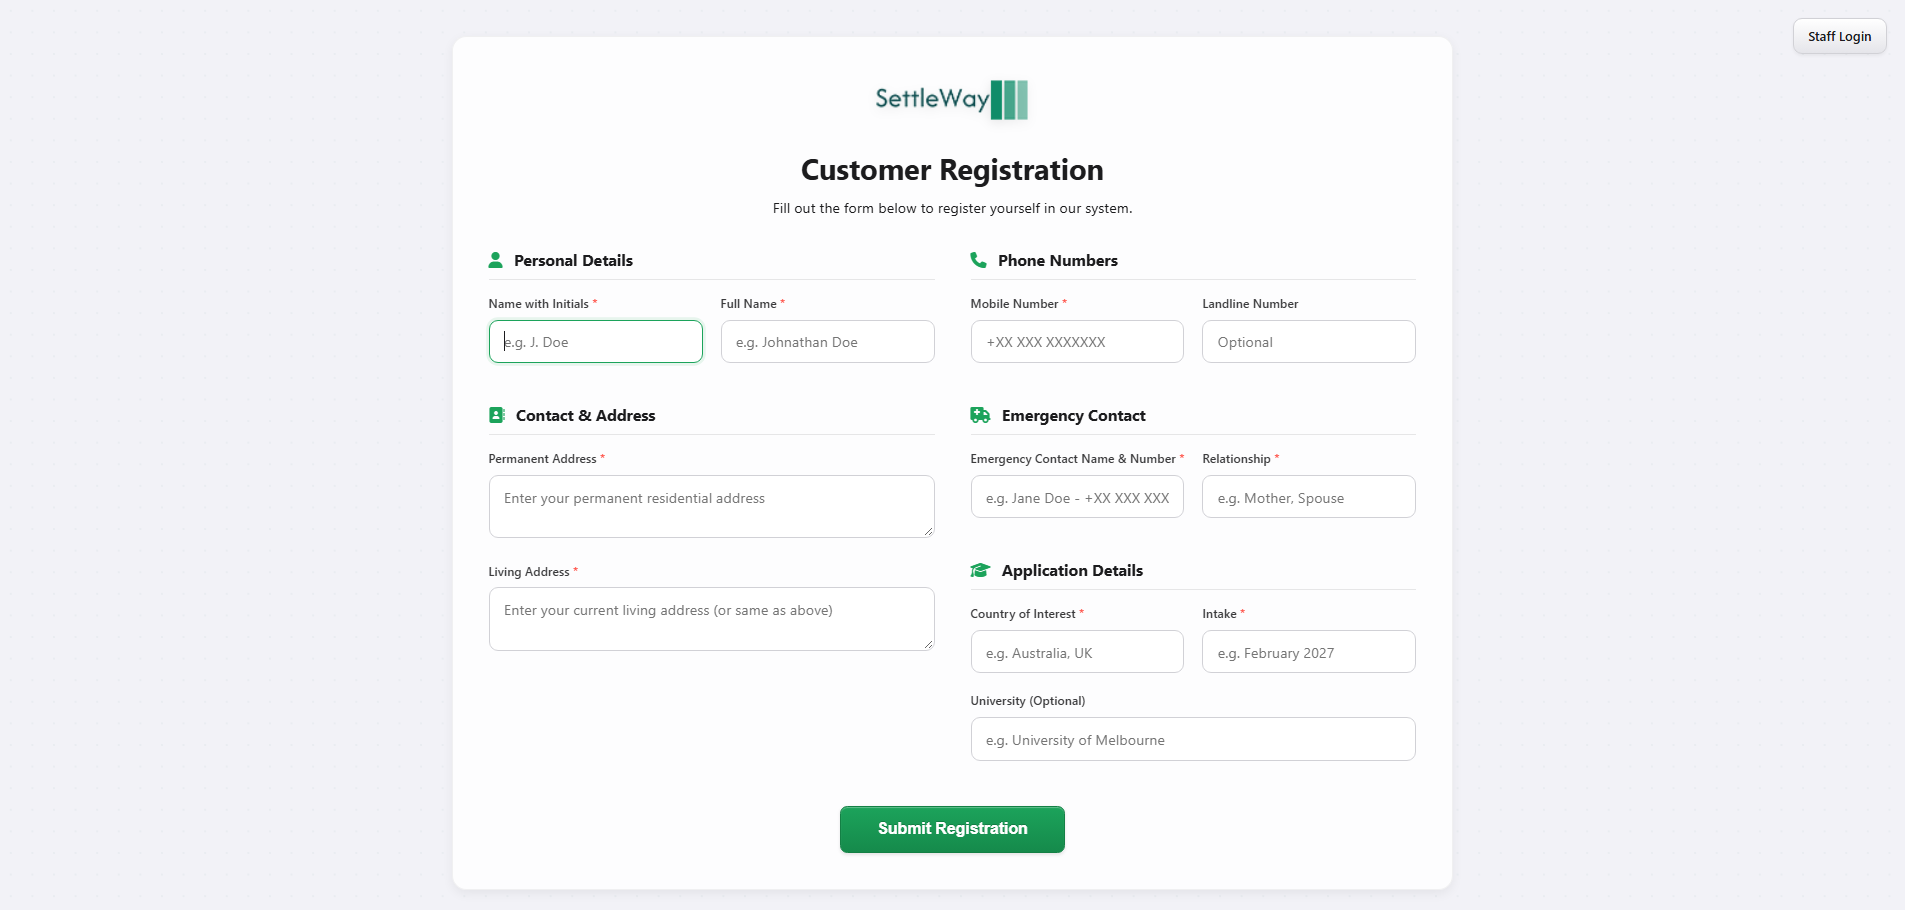Select the Emergency Contact Name & Number field
The image size is (1905, 910).
pyautogui.click(x=1077, y=497)
